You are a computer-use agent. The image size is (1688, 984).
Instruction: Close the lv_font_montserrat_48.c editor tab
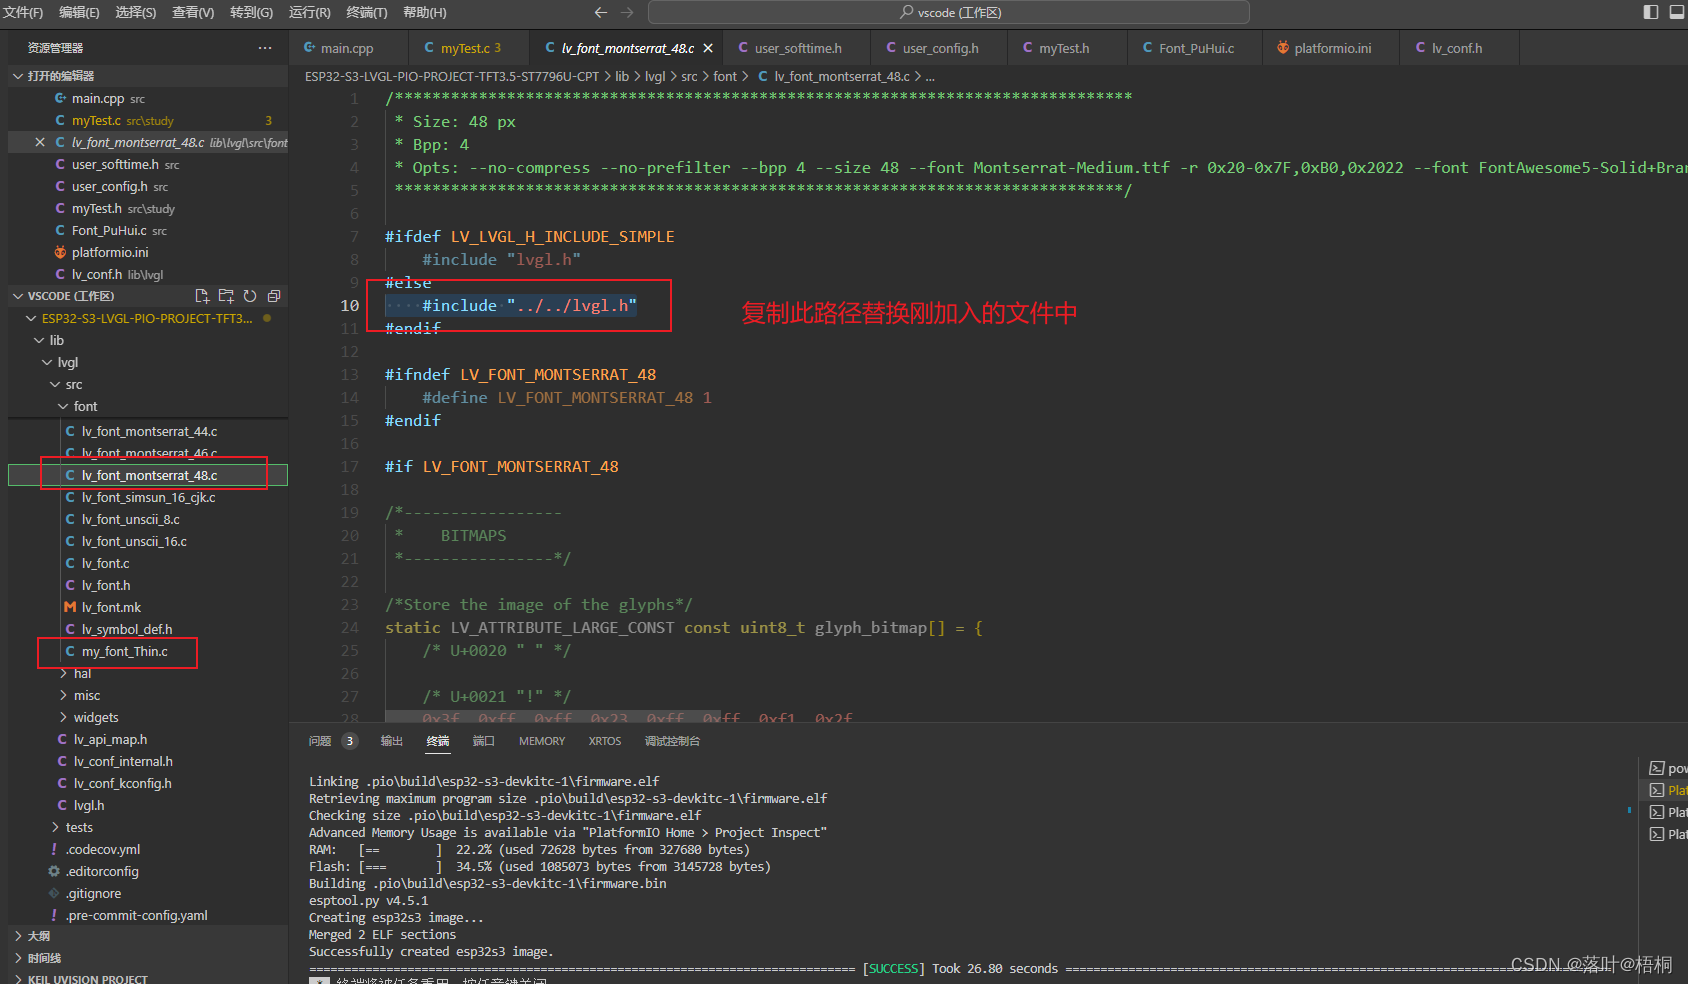point(708,48)
